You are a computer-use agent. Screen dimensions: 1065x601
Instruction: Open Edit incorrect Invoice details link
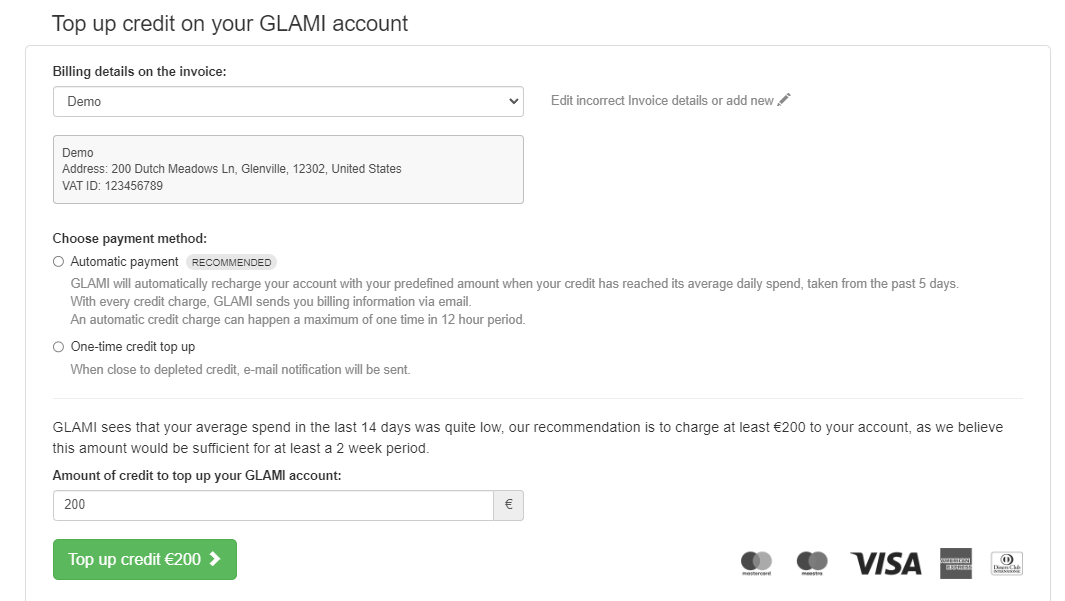662,101
